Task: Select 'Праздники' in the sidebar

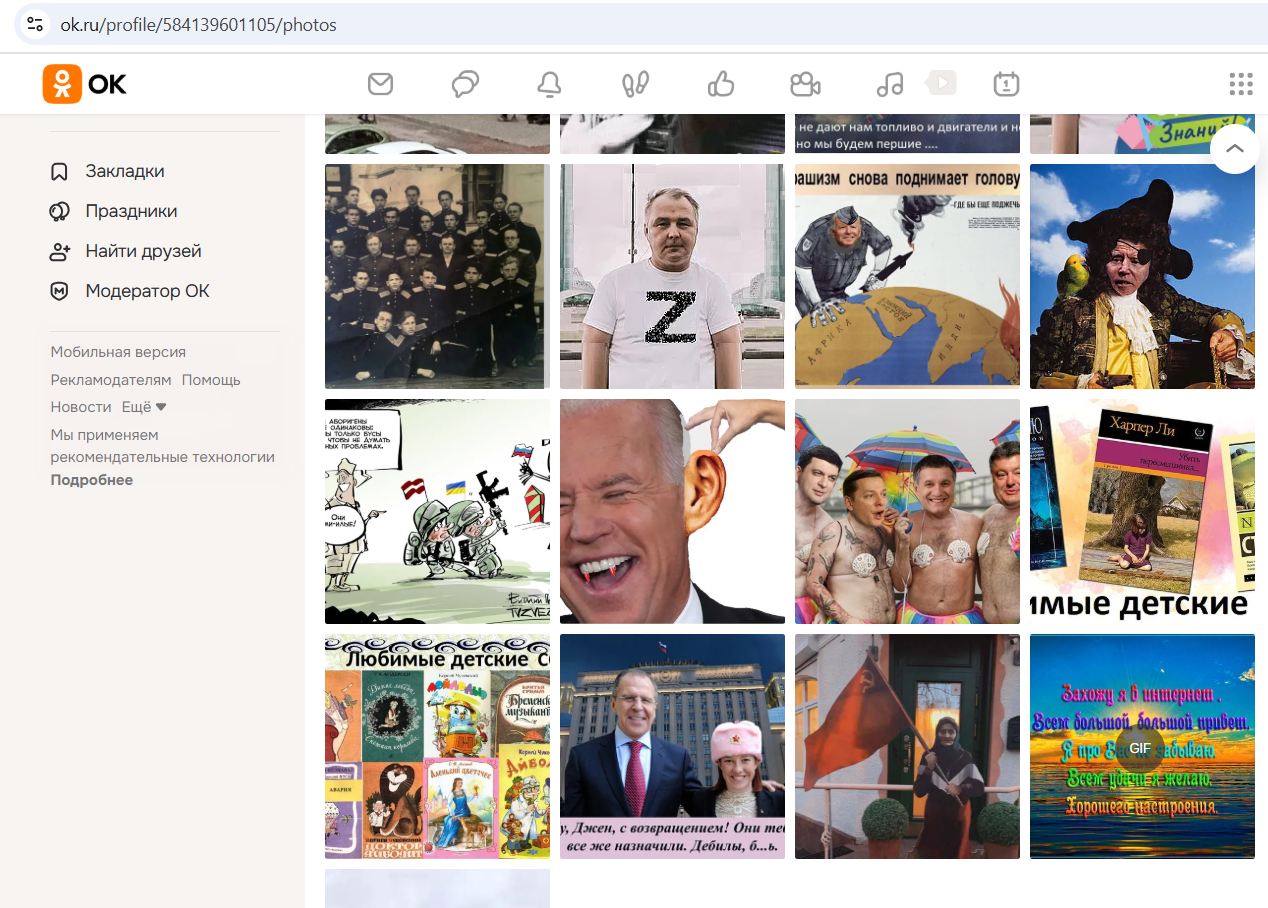Action: (131, 211)
